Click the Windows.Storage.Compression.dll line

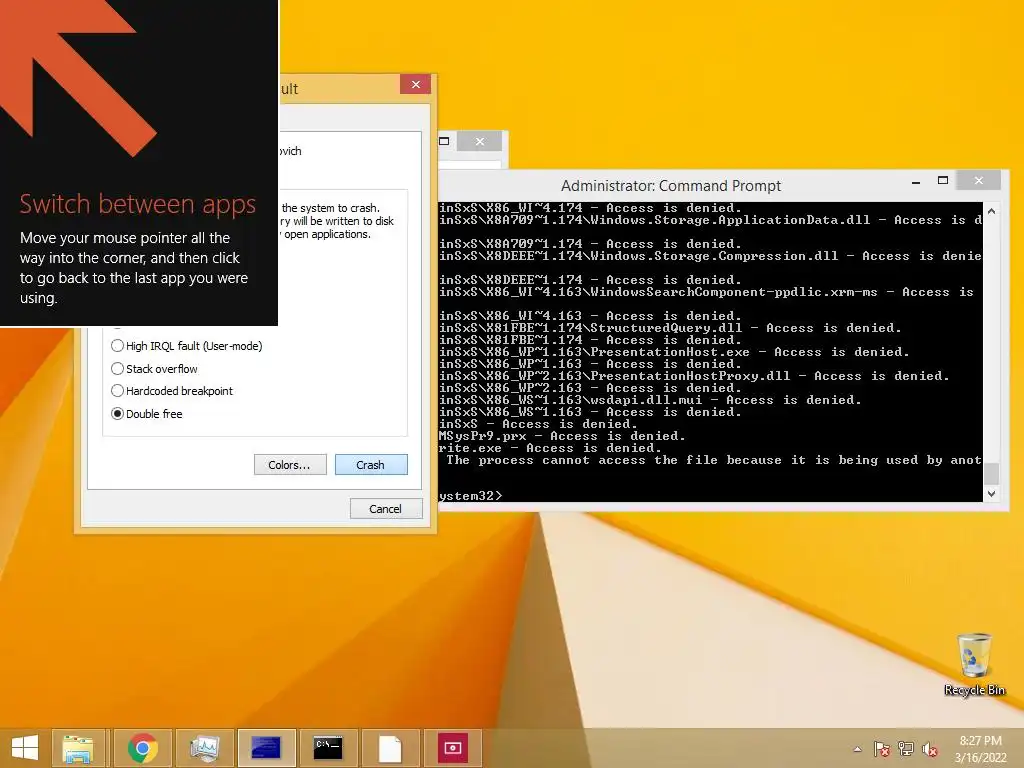[x=710, y=256]
